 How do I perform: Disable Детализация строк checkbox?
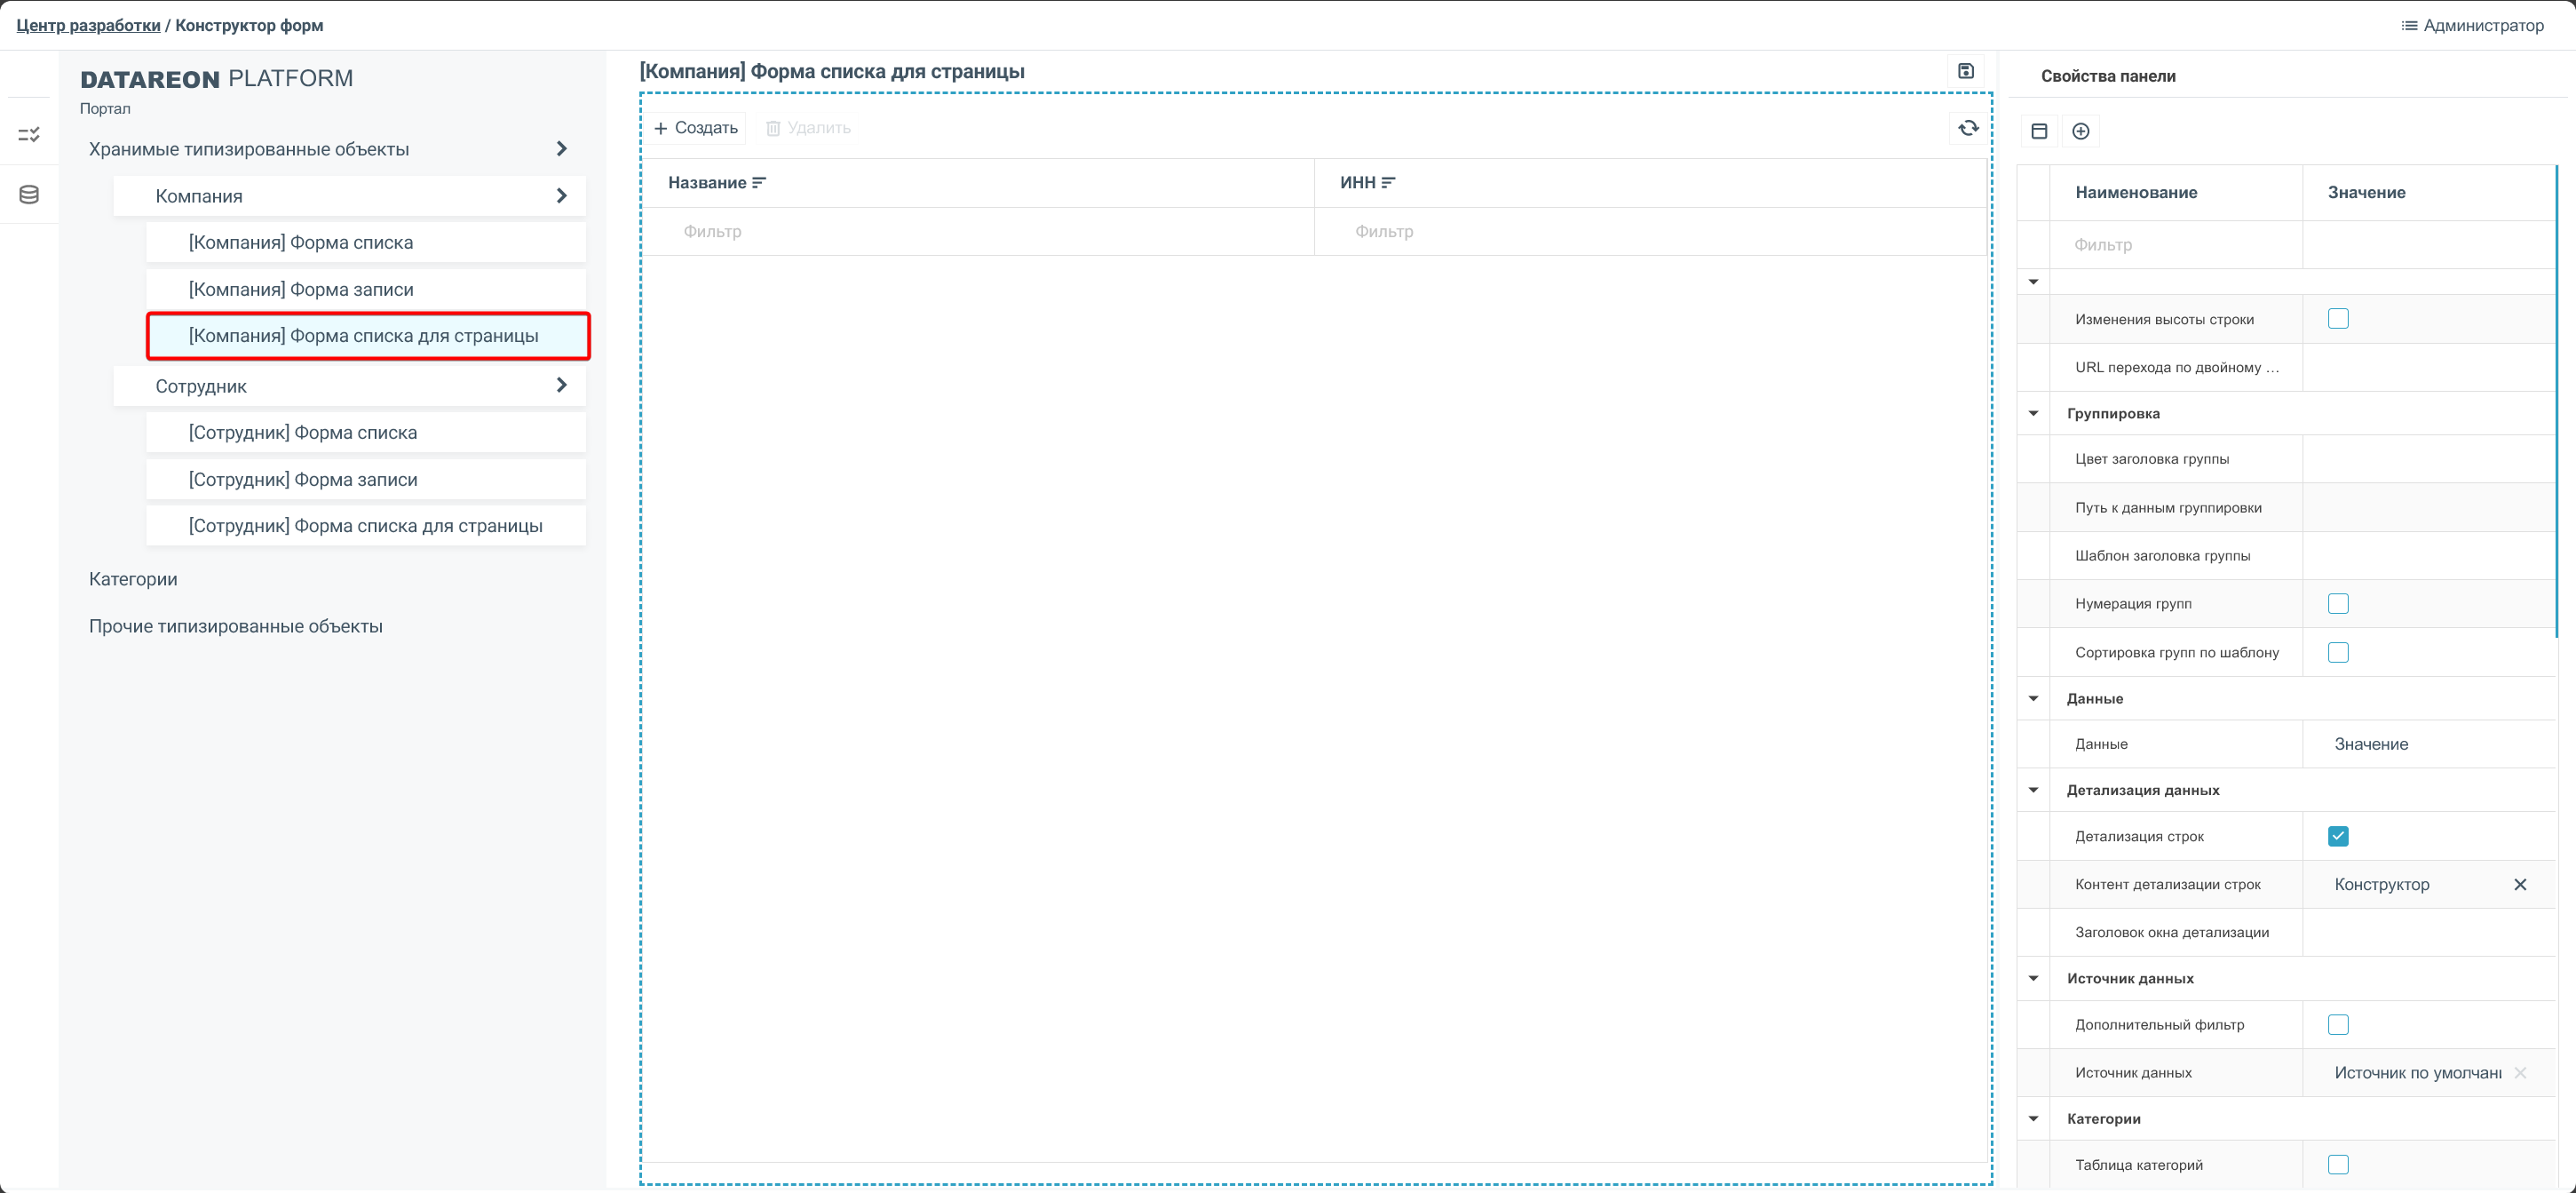coord(2337,836)
